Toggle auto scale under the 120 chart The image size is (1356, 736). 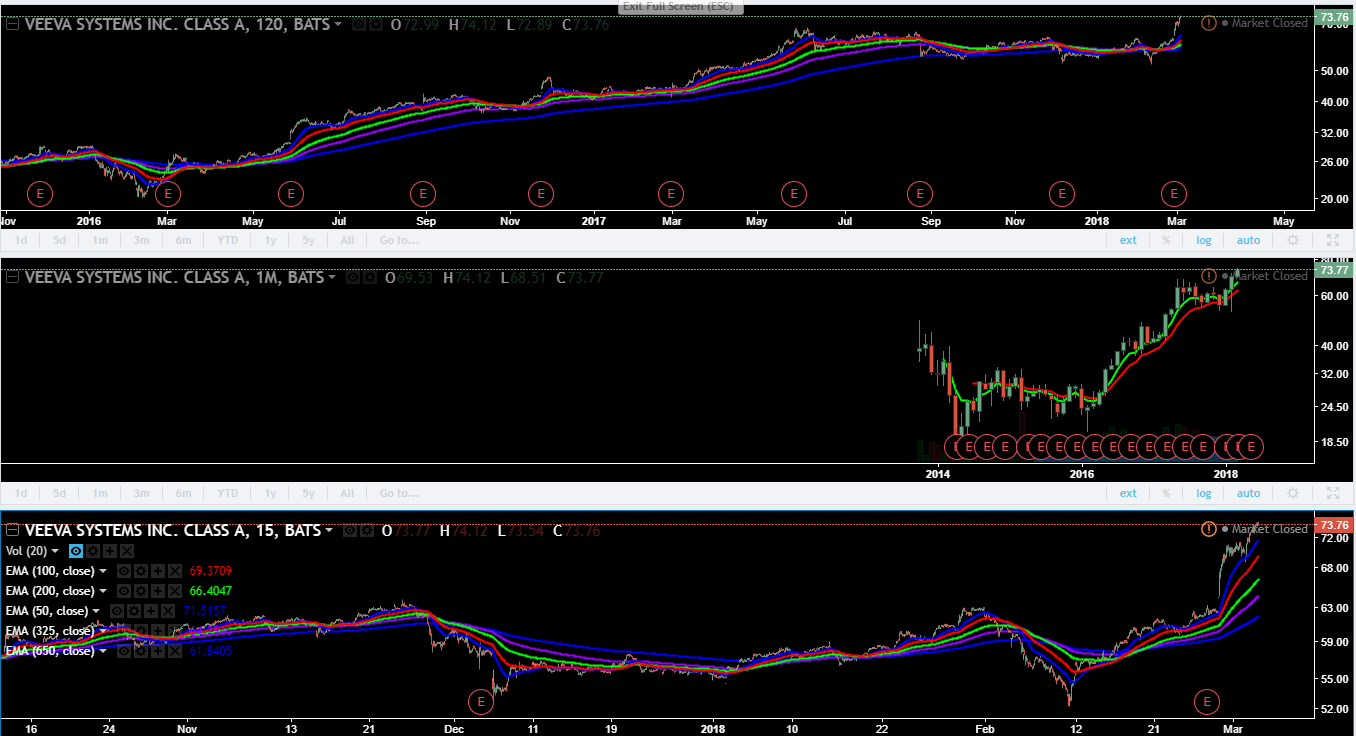(1248, 240)
